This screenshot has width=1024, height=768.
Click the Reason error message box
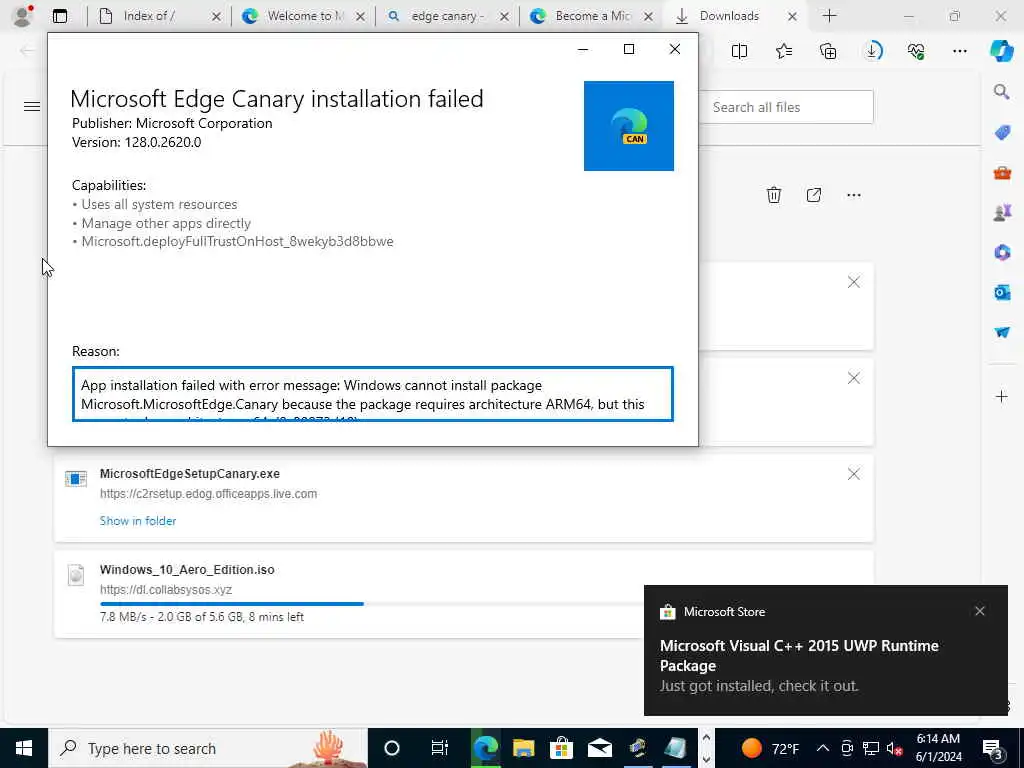(373, 394)
